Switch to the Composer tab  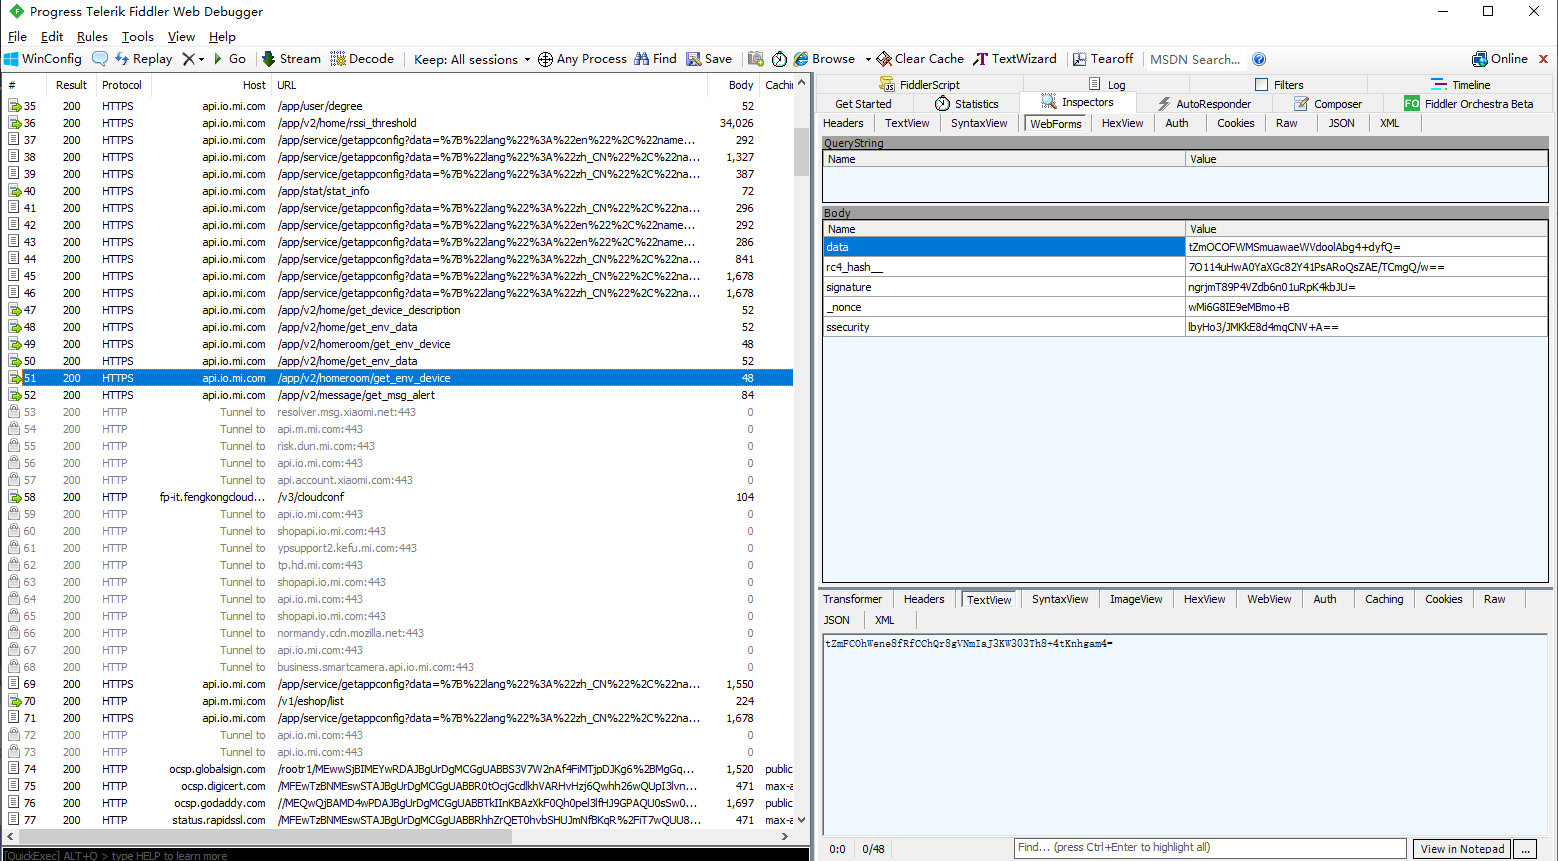[1328, 104]
